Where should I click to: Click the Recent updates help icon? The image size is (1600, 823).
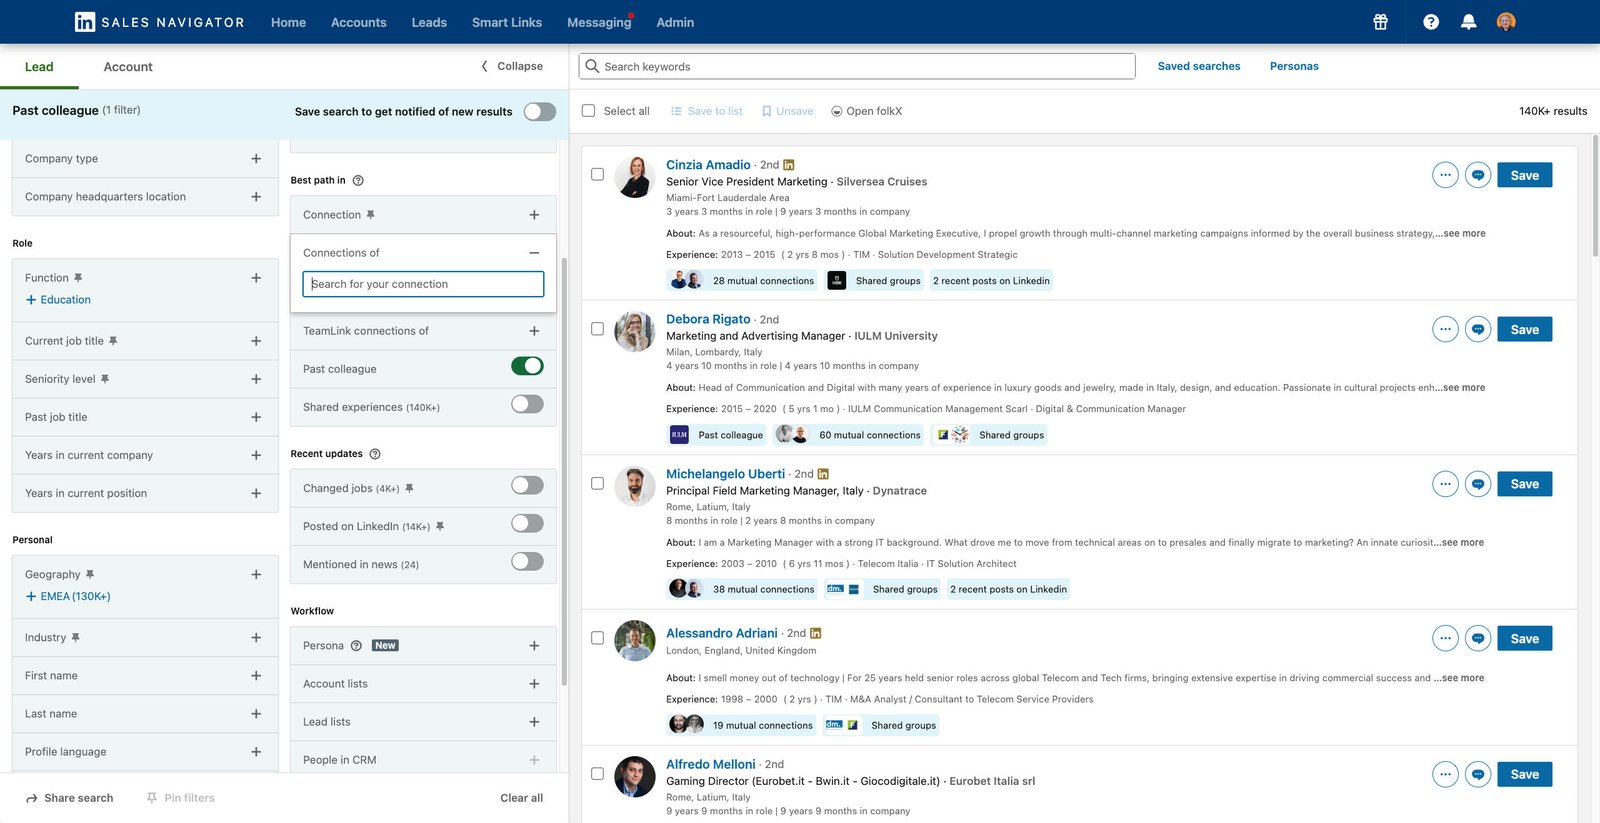click(375, 454)
